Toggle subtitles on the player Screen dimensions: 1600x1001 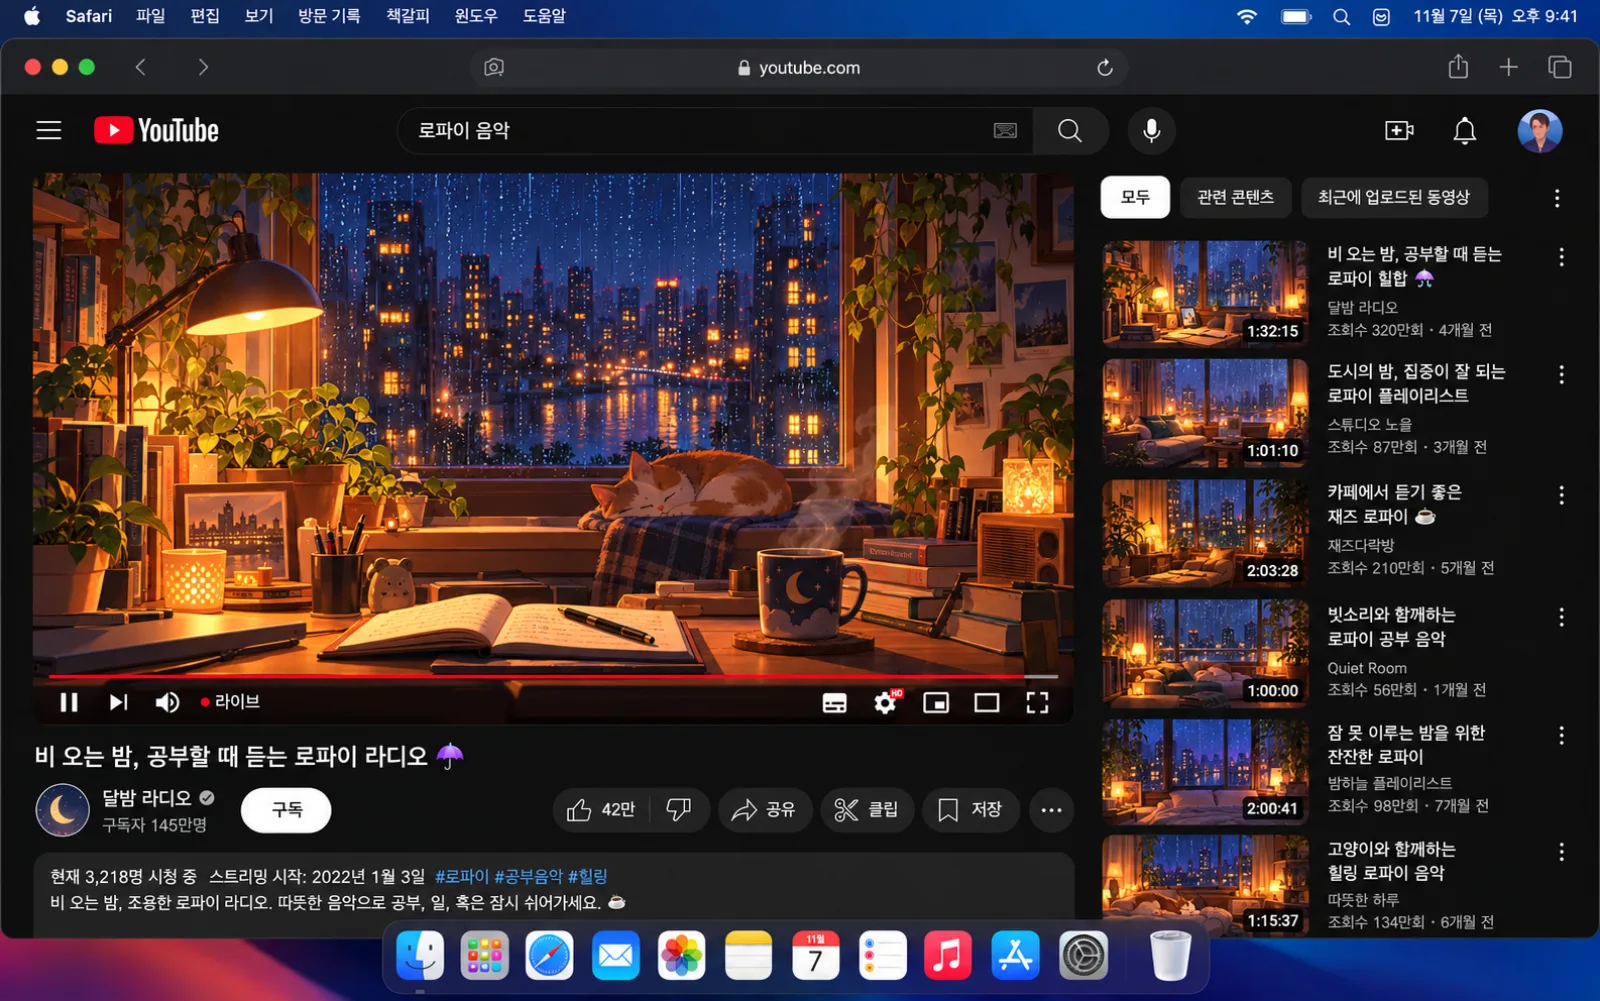click(834, 703)
